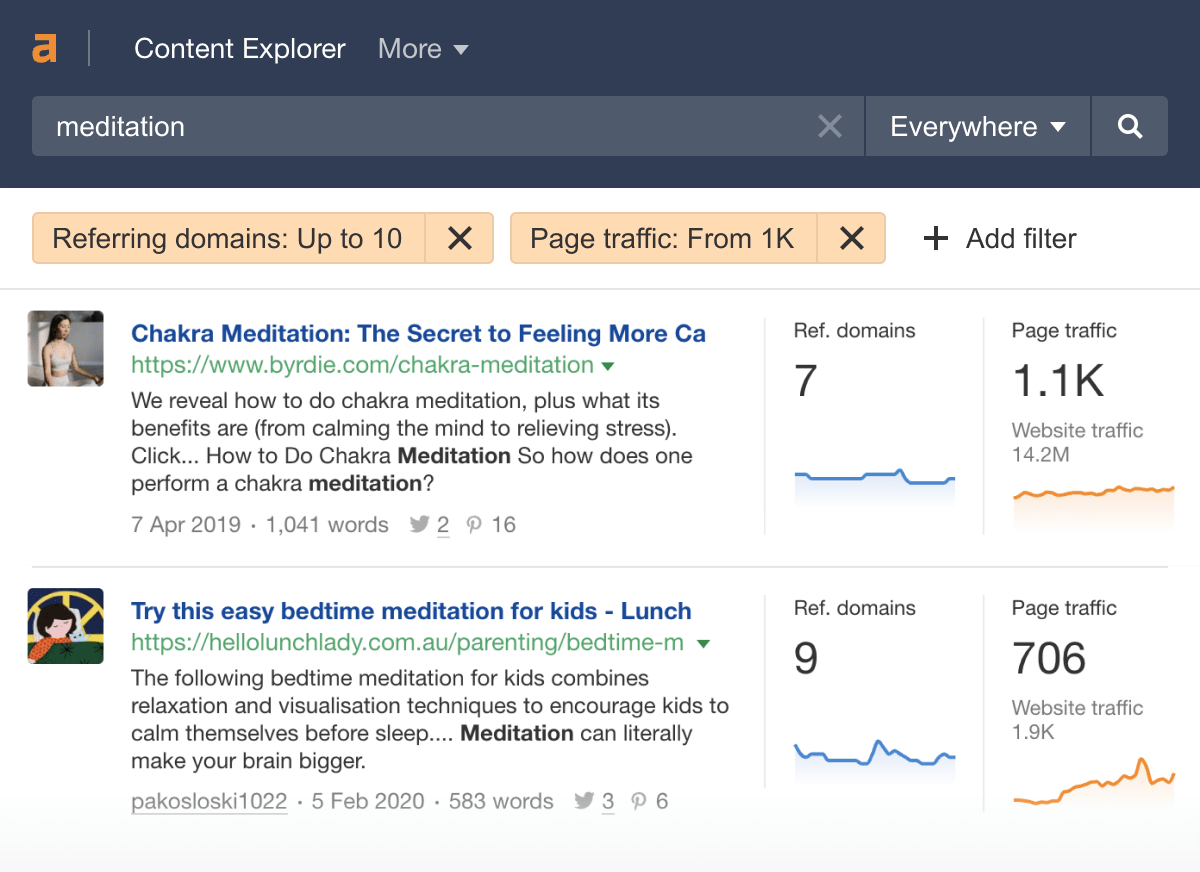
Task: Clear the meditation search query
Action: 829,127
